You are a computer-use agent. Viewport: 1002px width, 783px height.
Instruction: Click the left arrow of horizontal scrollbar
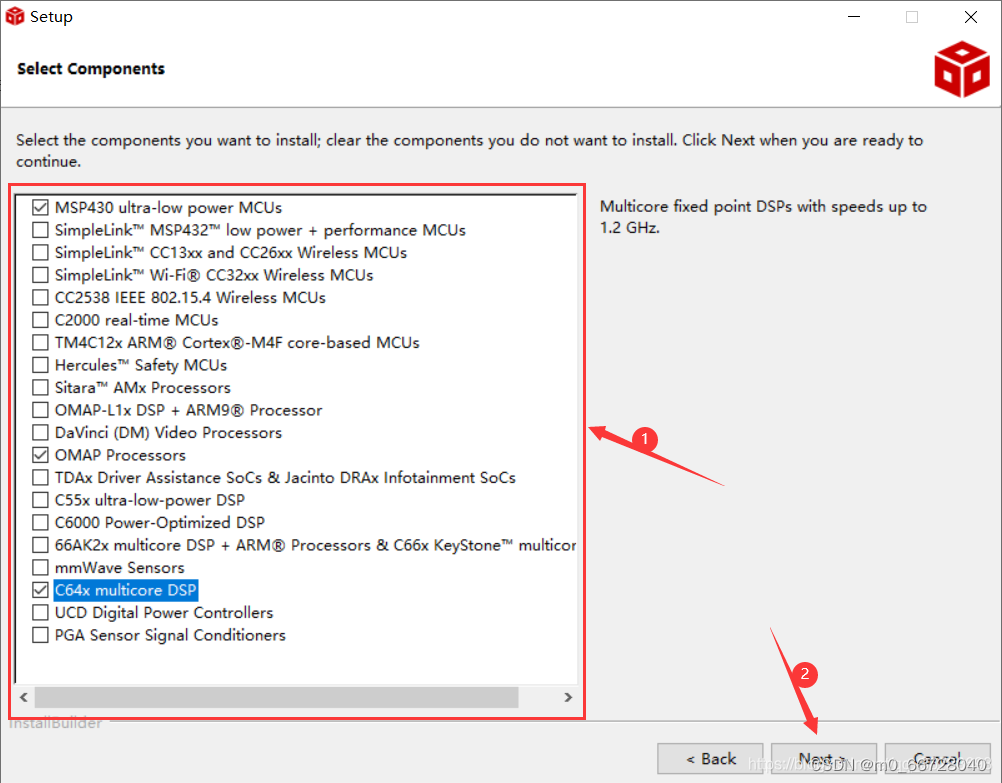(x=24, y=697)
